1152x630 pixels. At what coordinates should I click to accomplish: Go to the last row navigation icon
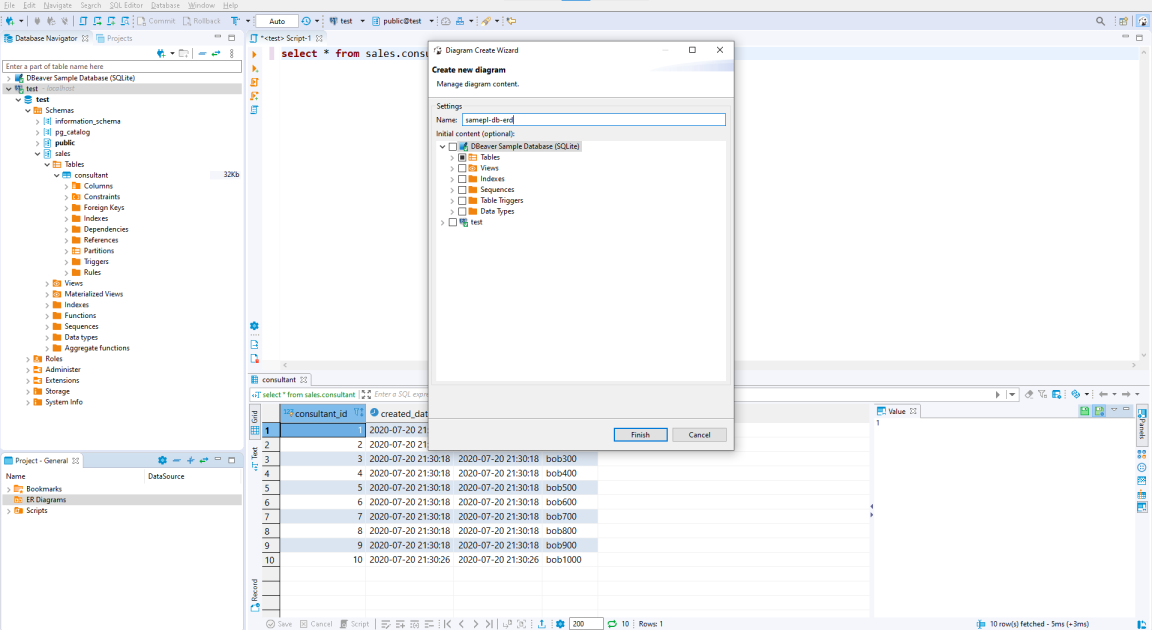(x=489, y=624)
